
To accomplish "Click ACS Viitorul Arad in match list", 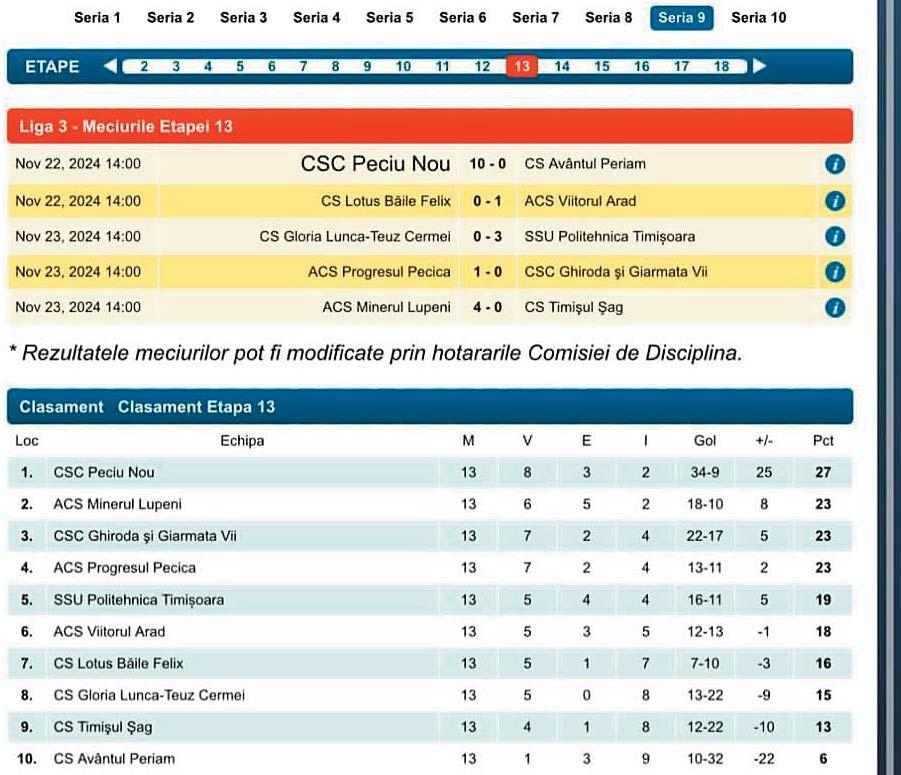I will (580, 201).
